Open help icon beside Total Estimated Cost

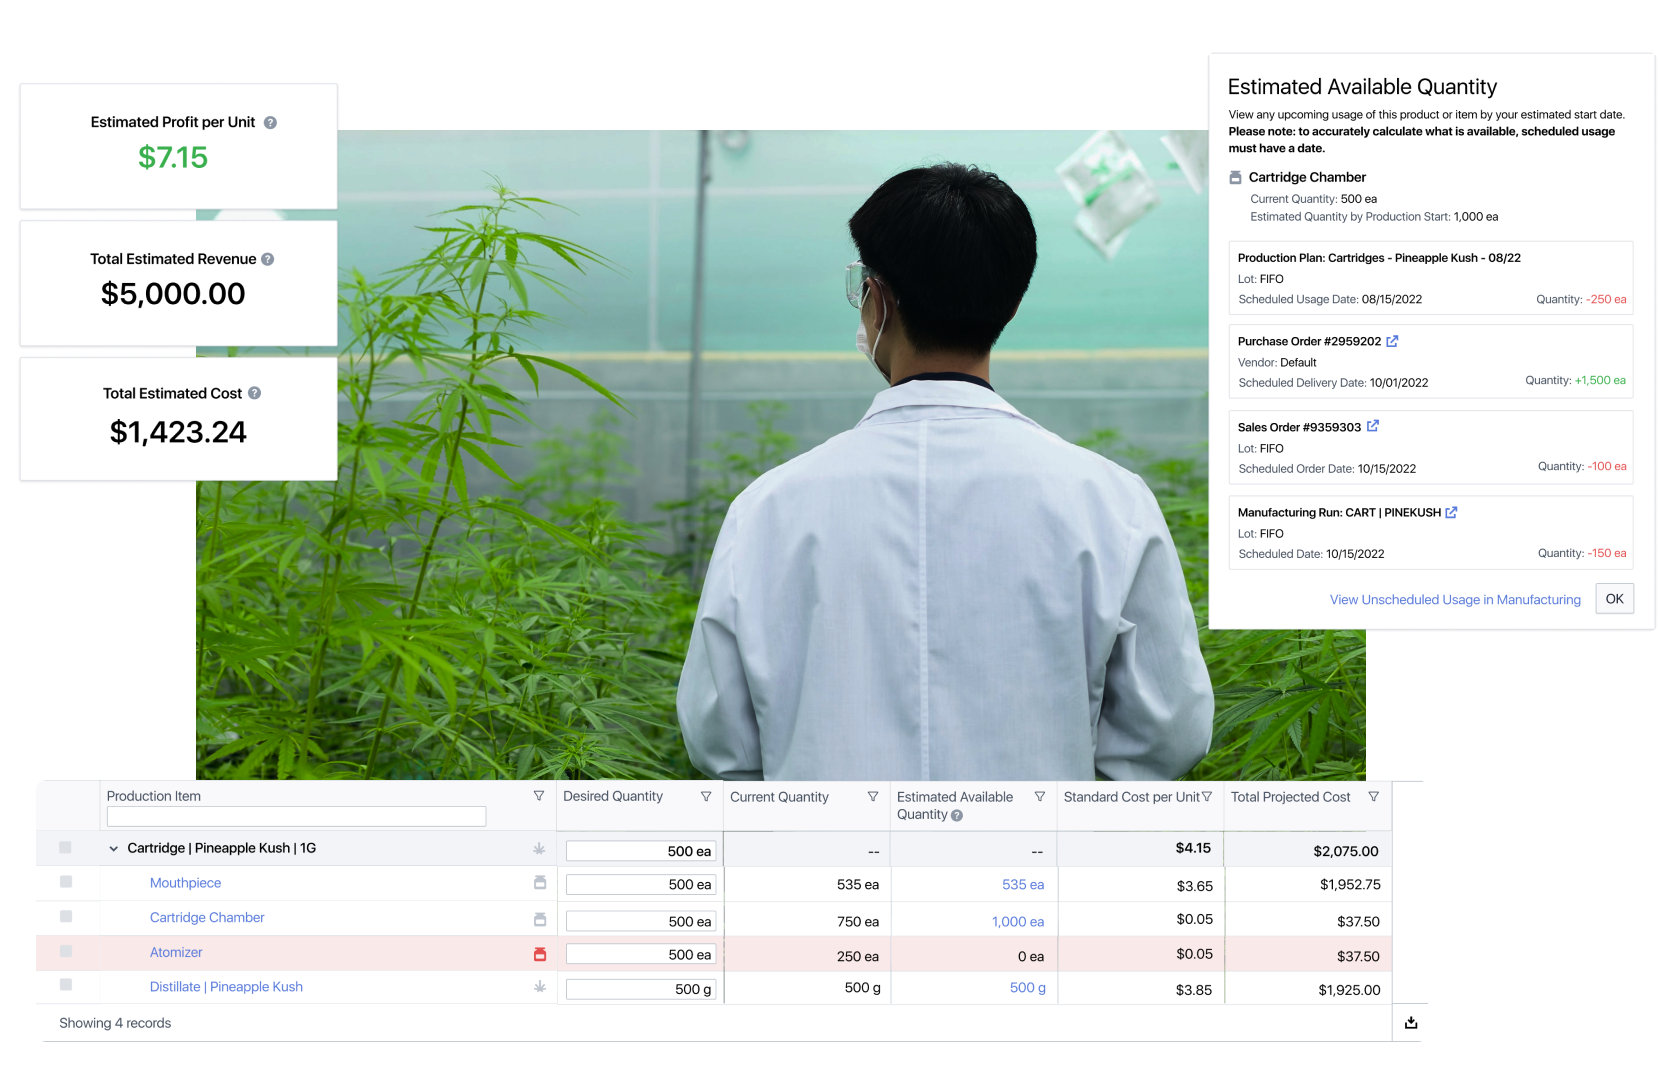255,393
